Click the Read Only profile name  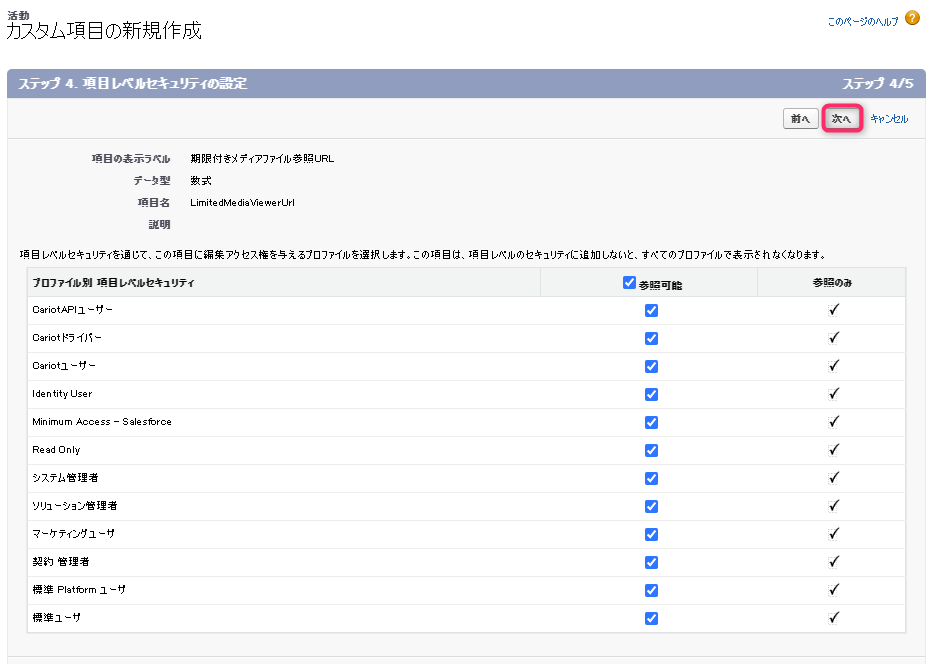pos(56,450)
